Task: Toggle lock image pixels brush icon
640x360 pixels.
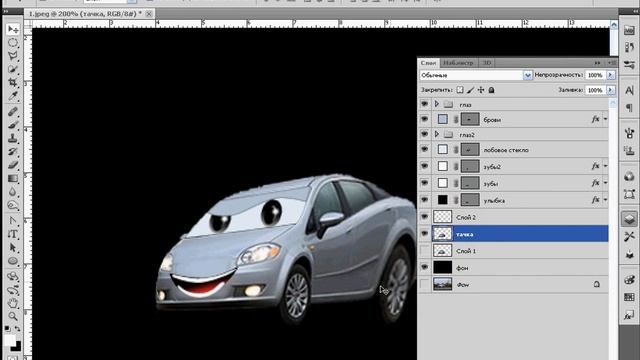Action: click(471, 90)
